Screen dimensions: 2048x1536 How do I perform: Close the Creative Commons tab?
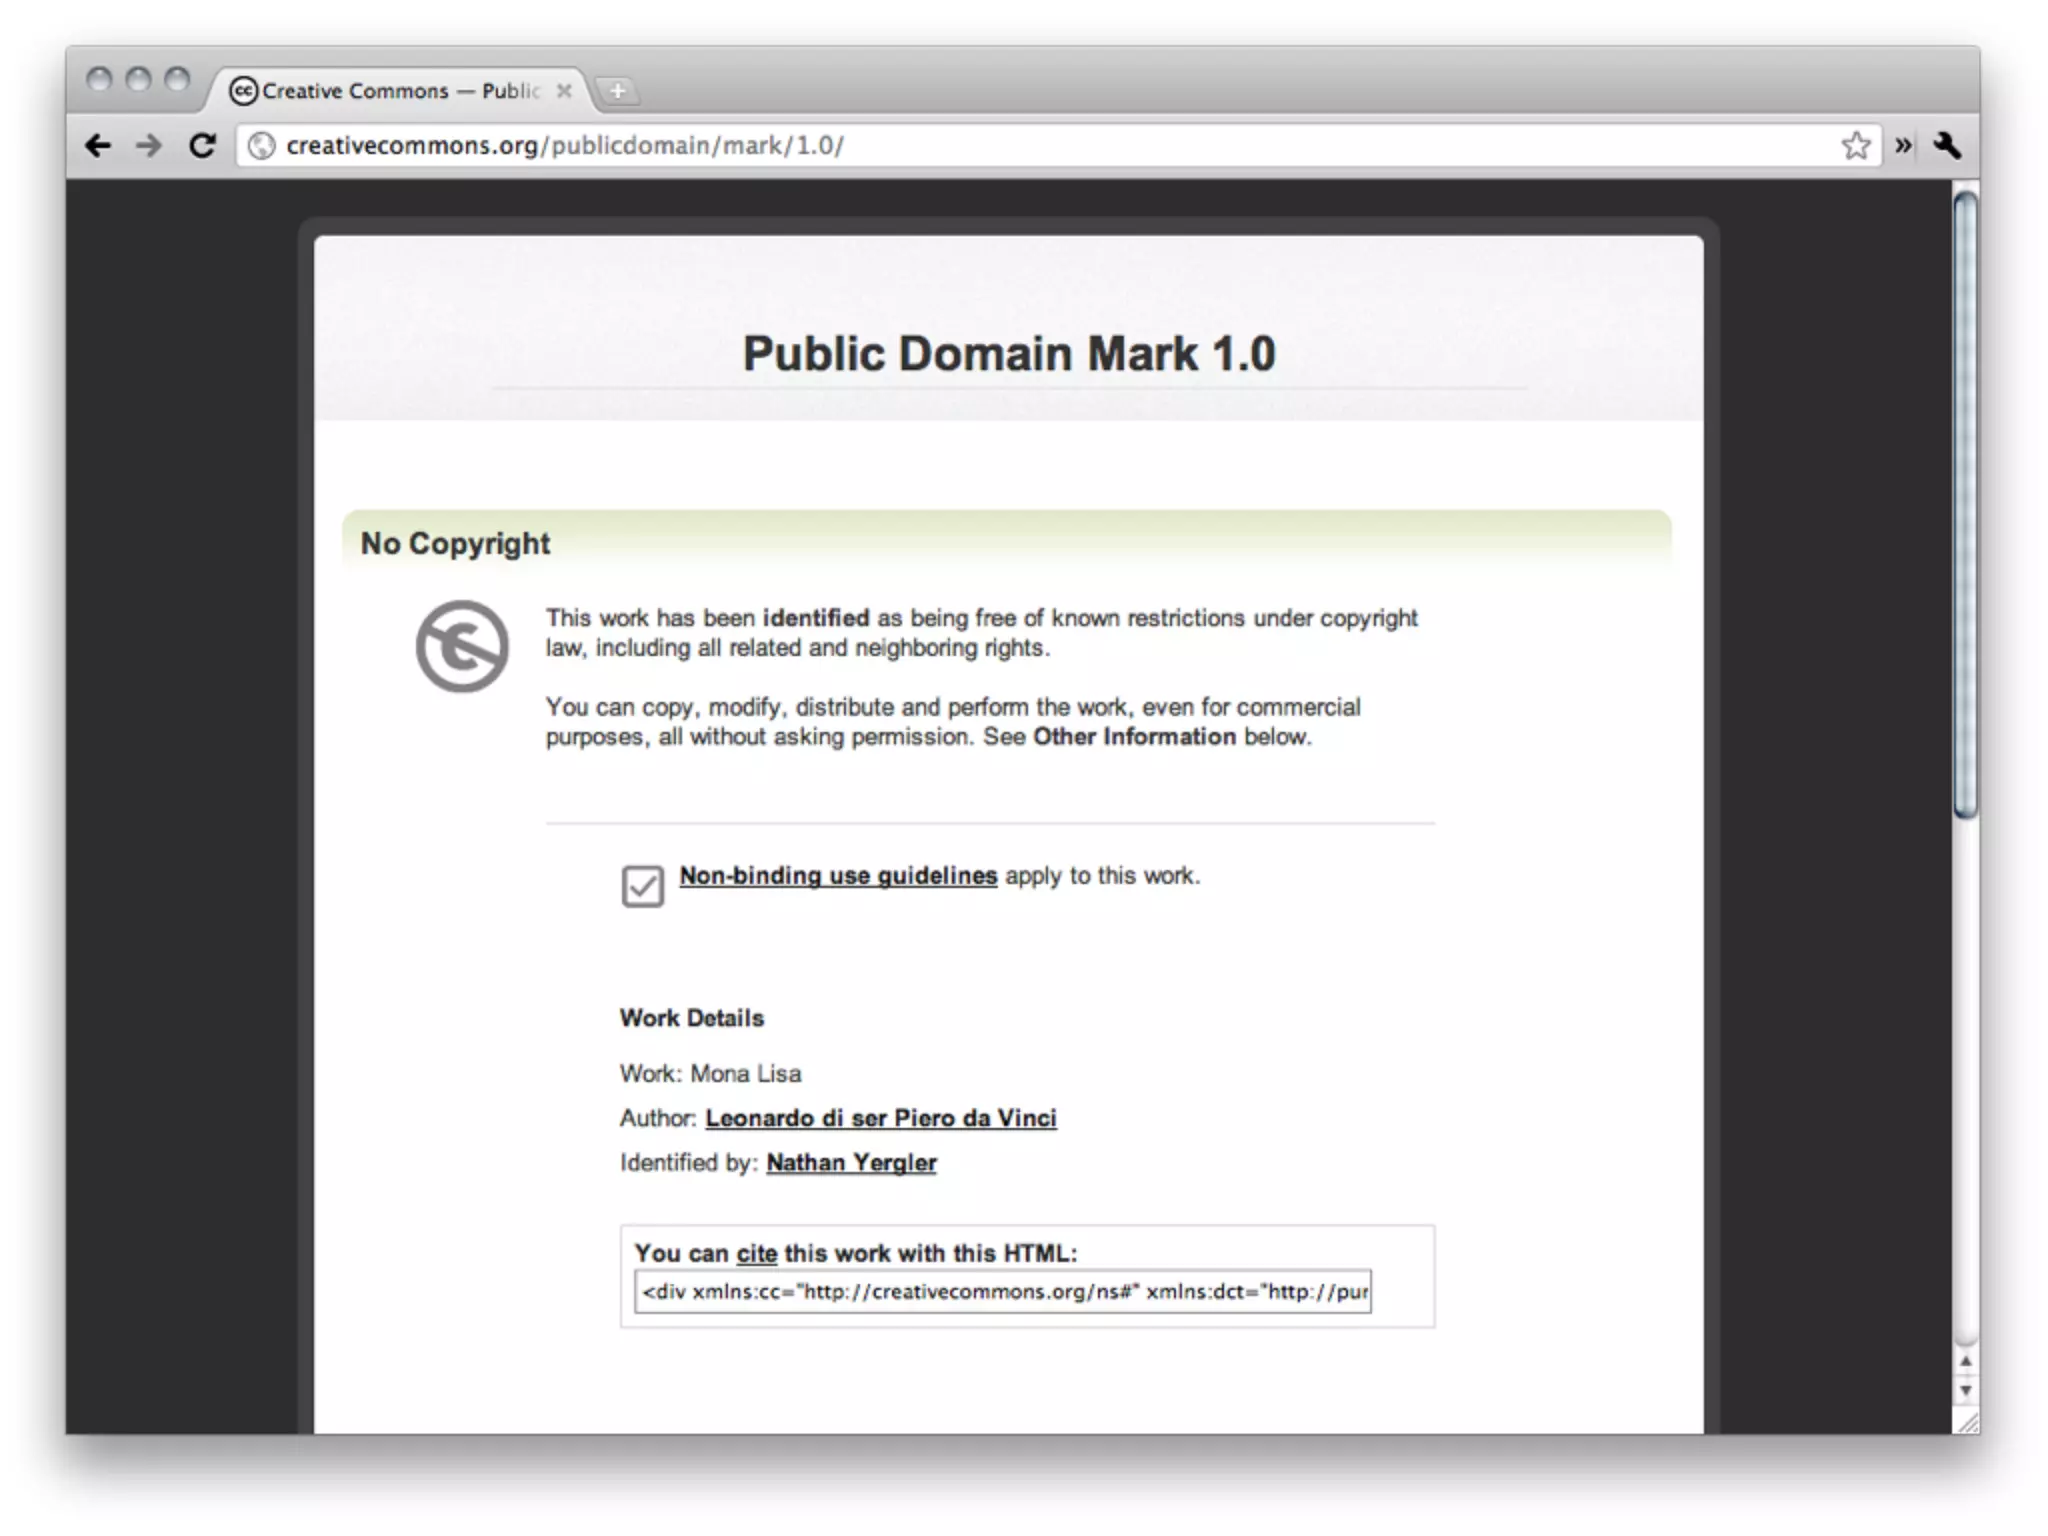(564, 91)
